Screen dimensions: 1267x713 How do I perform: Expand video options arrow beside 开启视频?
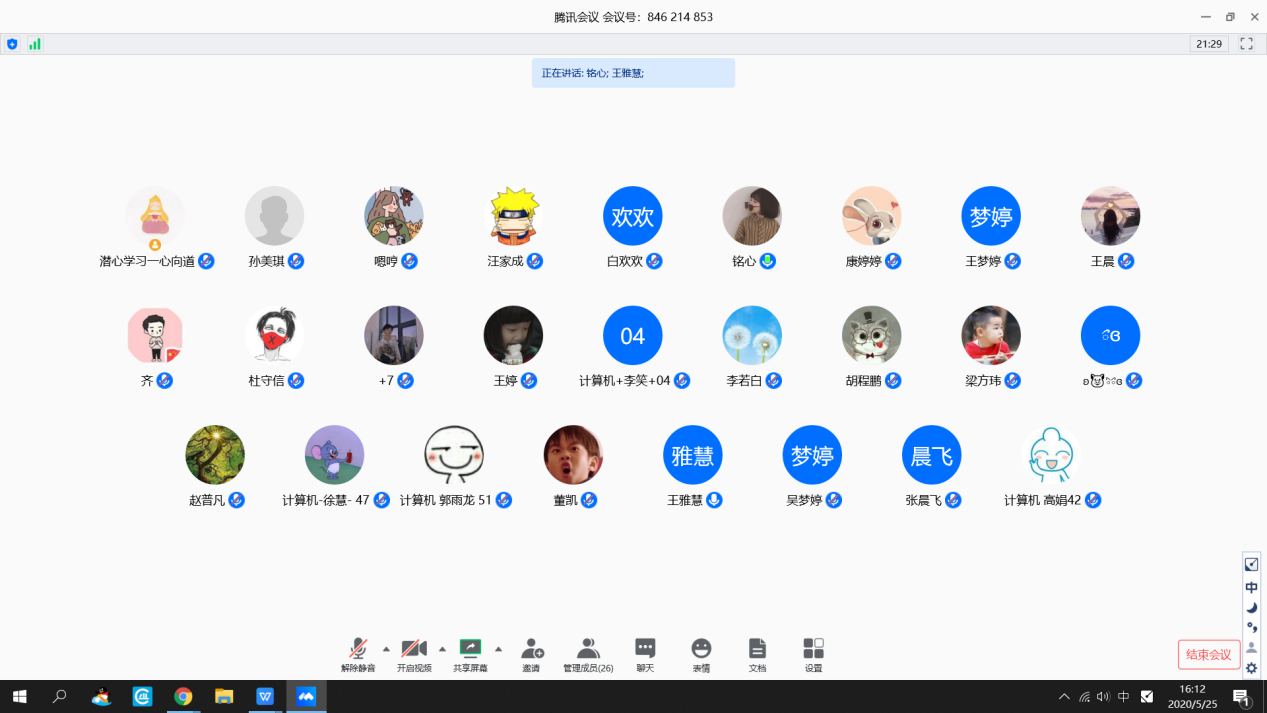point(442,649)
